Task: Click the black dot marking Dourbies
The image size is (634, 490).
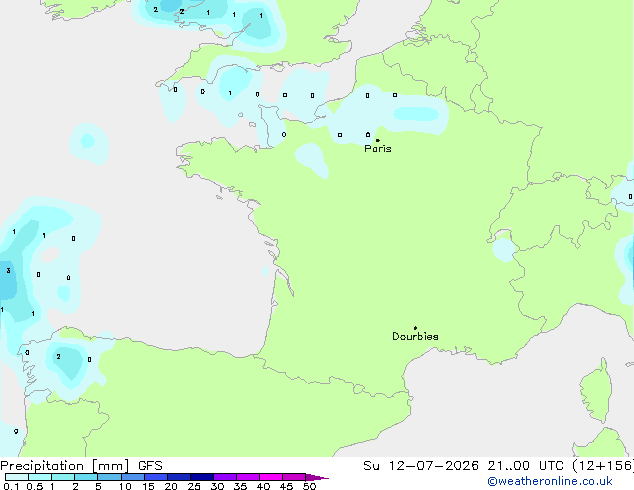Action: click(415, 328)
